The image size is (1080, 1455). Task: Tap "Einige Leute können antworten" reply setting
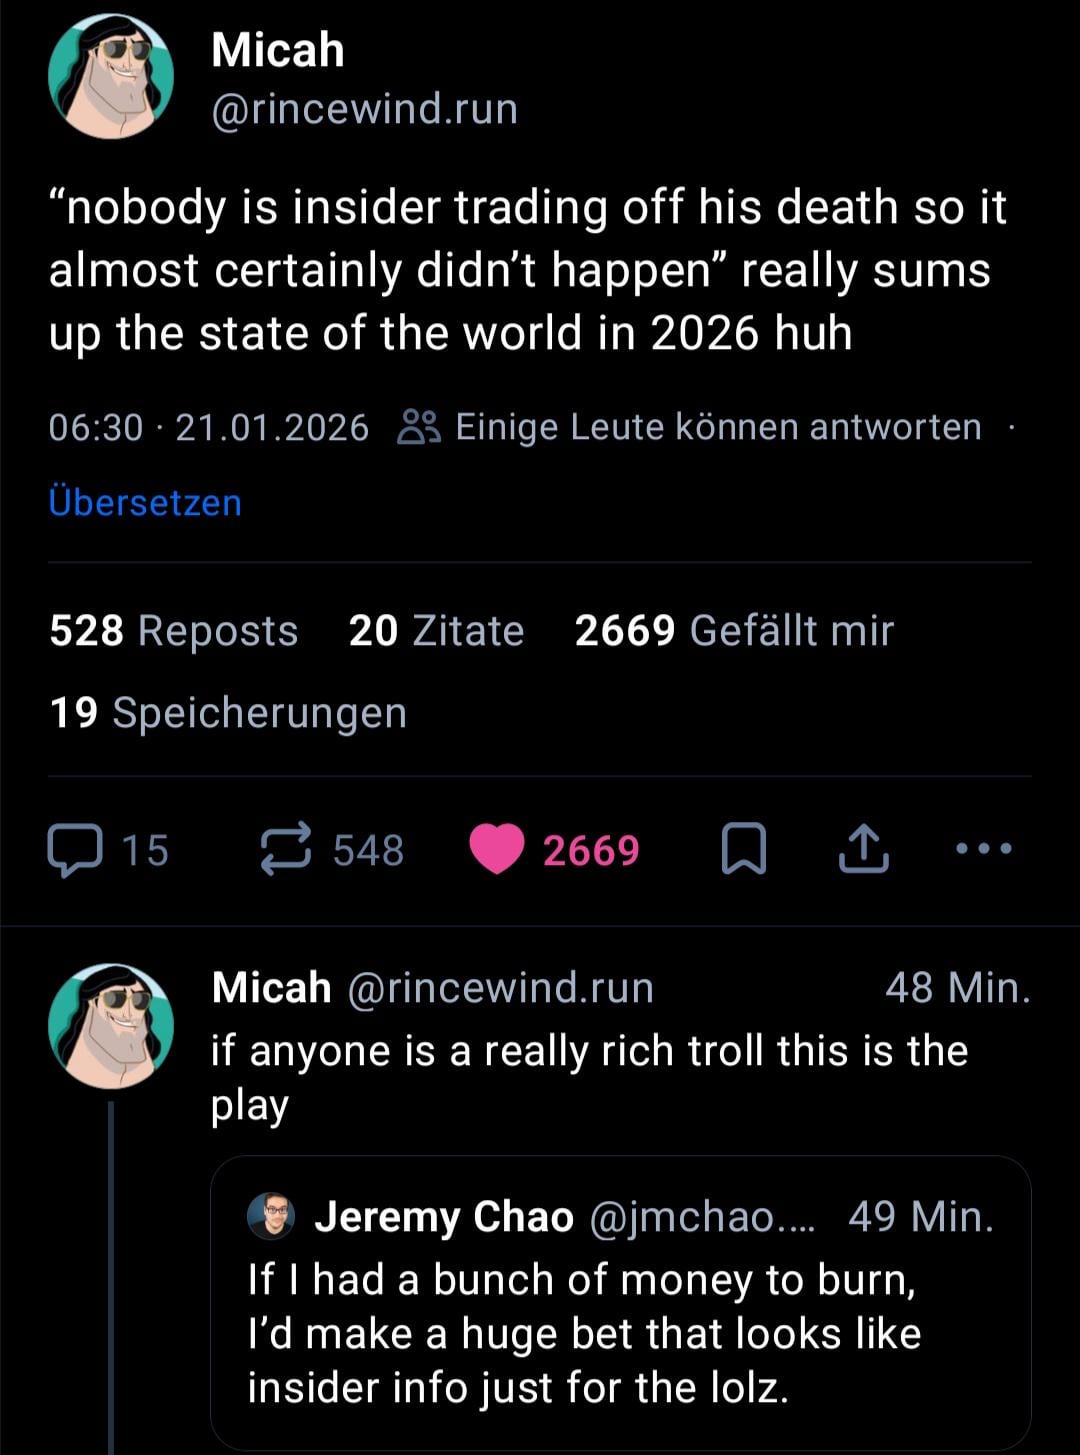tap(718, 428)
